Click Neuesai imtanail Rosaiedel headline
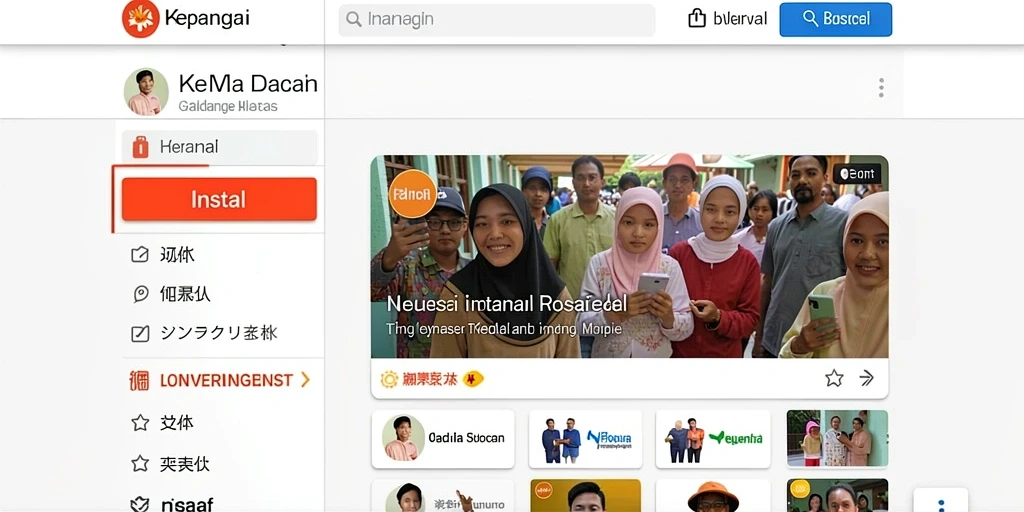Screen dimensions: 1024x512 point(507,304)
